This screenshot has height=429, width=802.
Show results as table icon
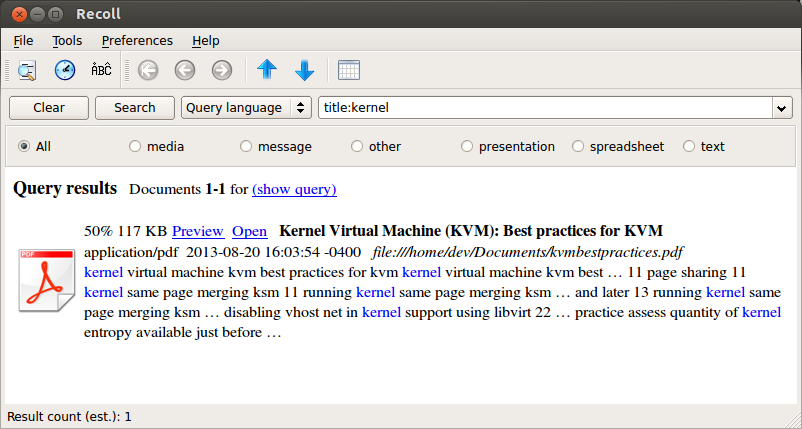tap(349, 70)
